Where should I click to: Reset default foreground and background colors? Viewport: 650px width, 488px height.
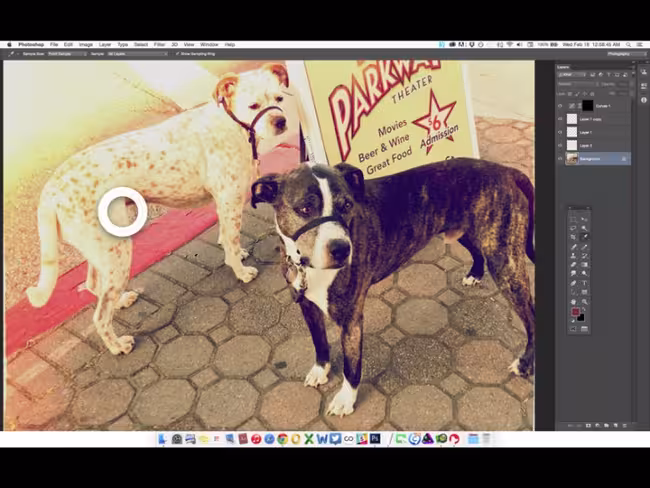click(x=573, y=321)
